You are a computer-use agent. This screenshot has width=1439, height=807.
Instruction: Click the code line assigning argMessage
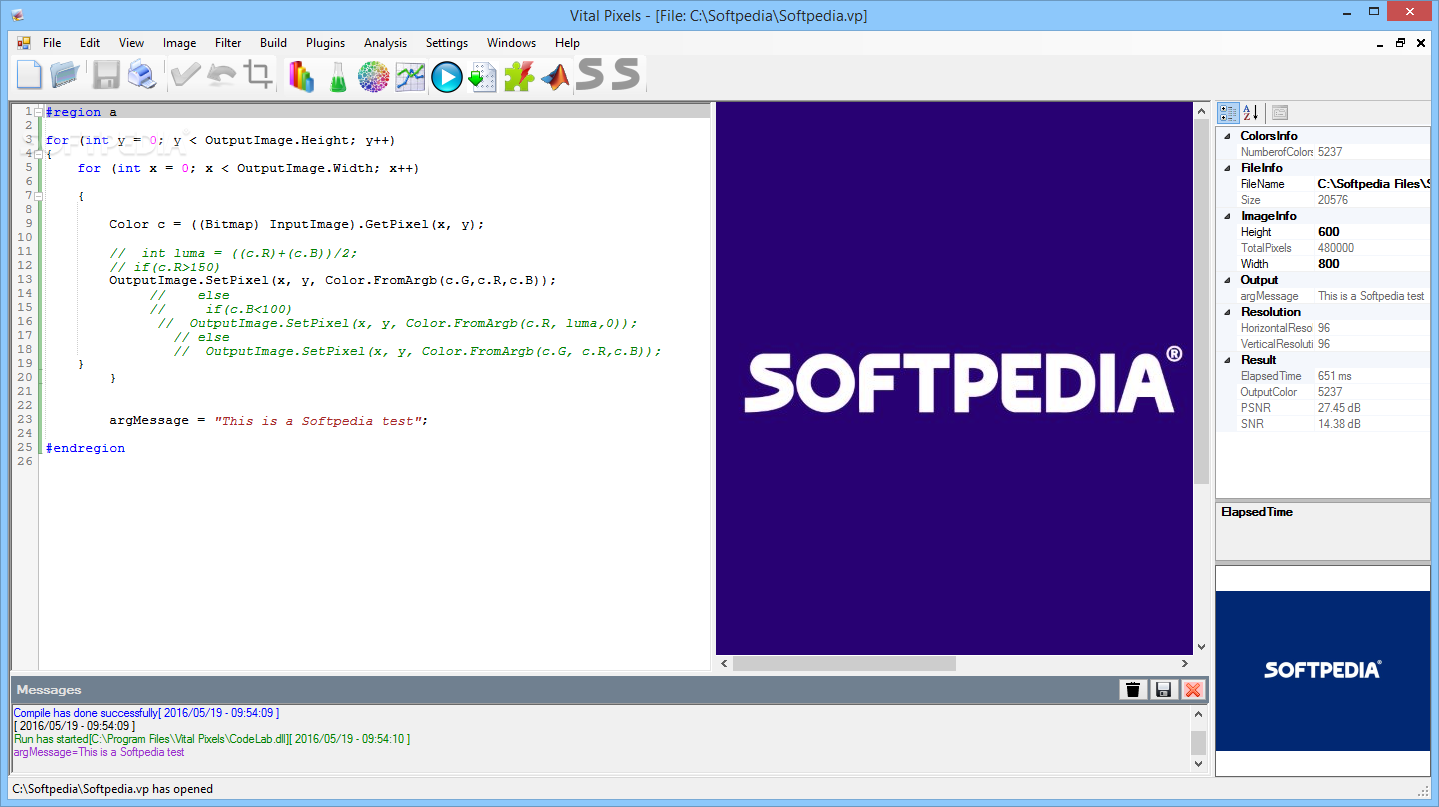pyautogui.click(x=268, y=421)
